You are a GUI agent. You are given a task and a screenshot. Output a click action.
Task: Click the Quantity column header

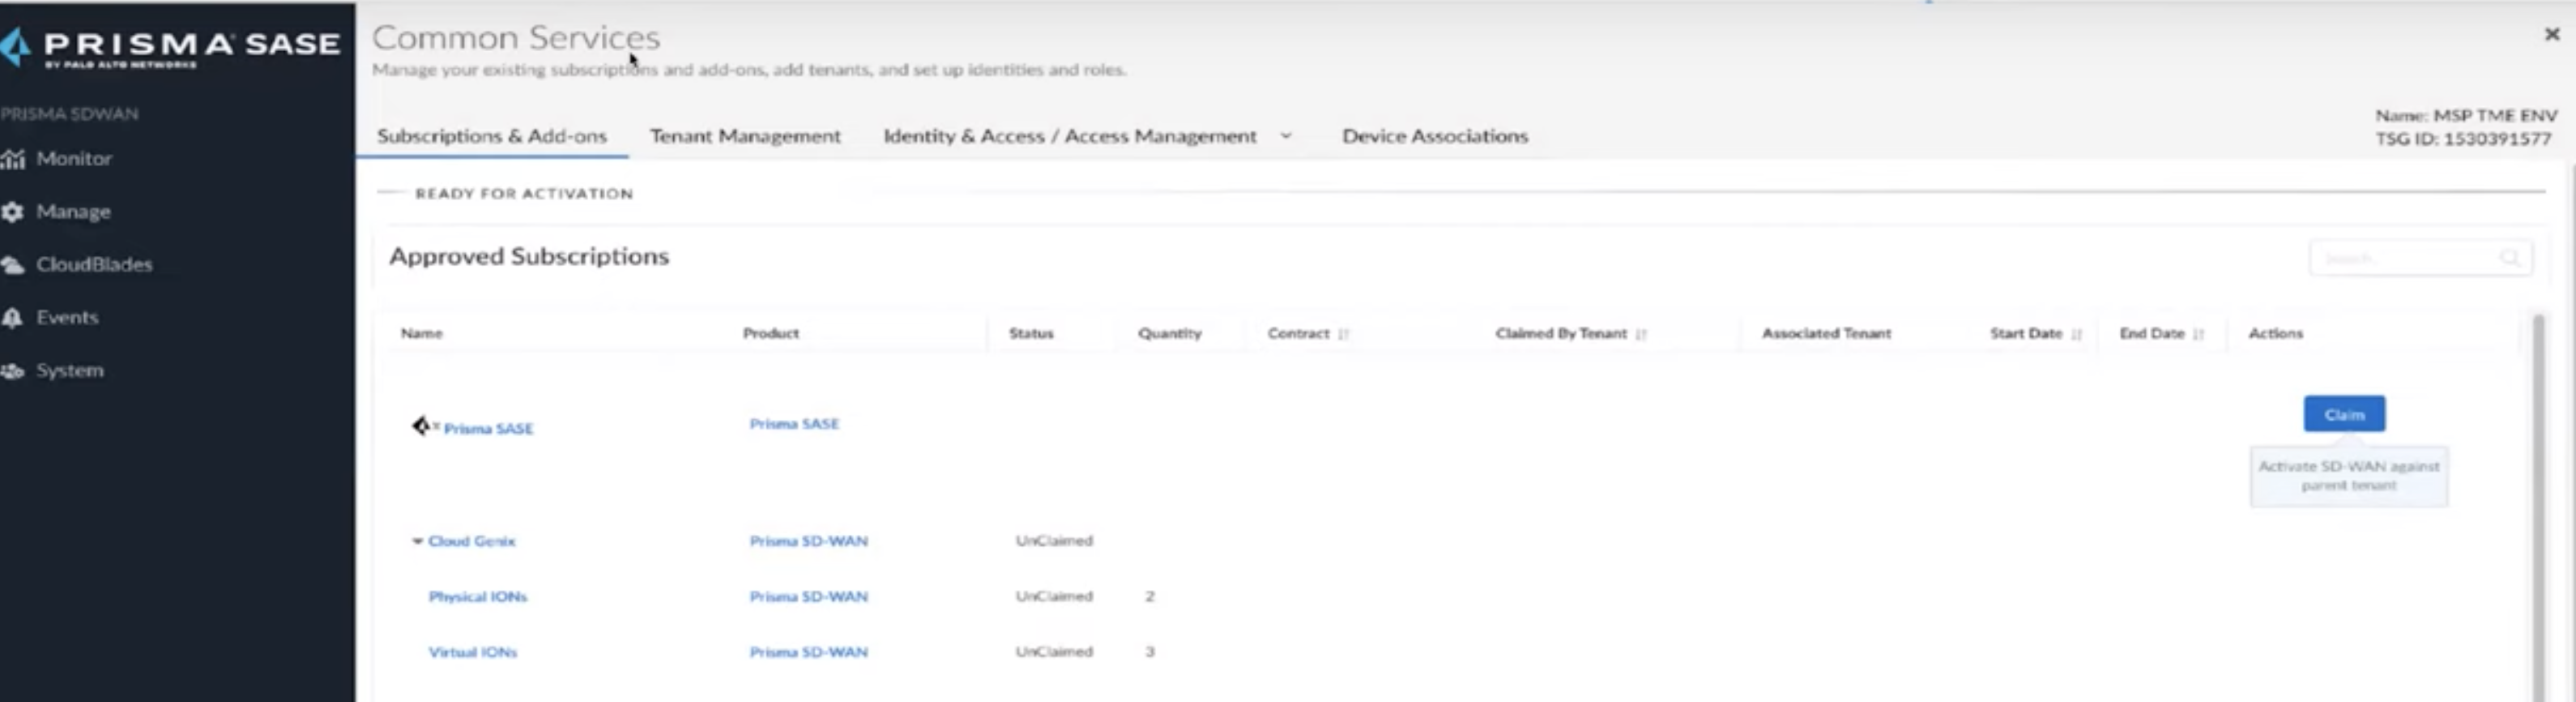coord(1170,334)
